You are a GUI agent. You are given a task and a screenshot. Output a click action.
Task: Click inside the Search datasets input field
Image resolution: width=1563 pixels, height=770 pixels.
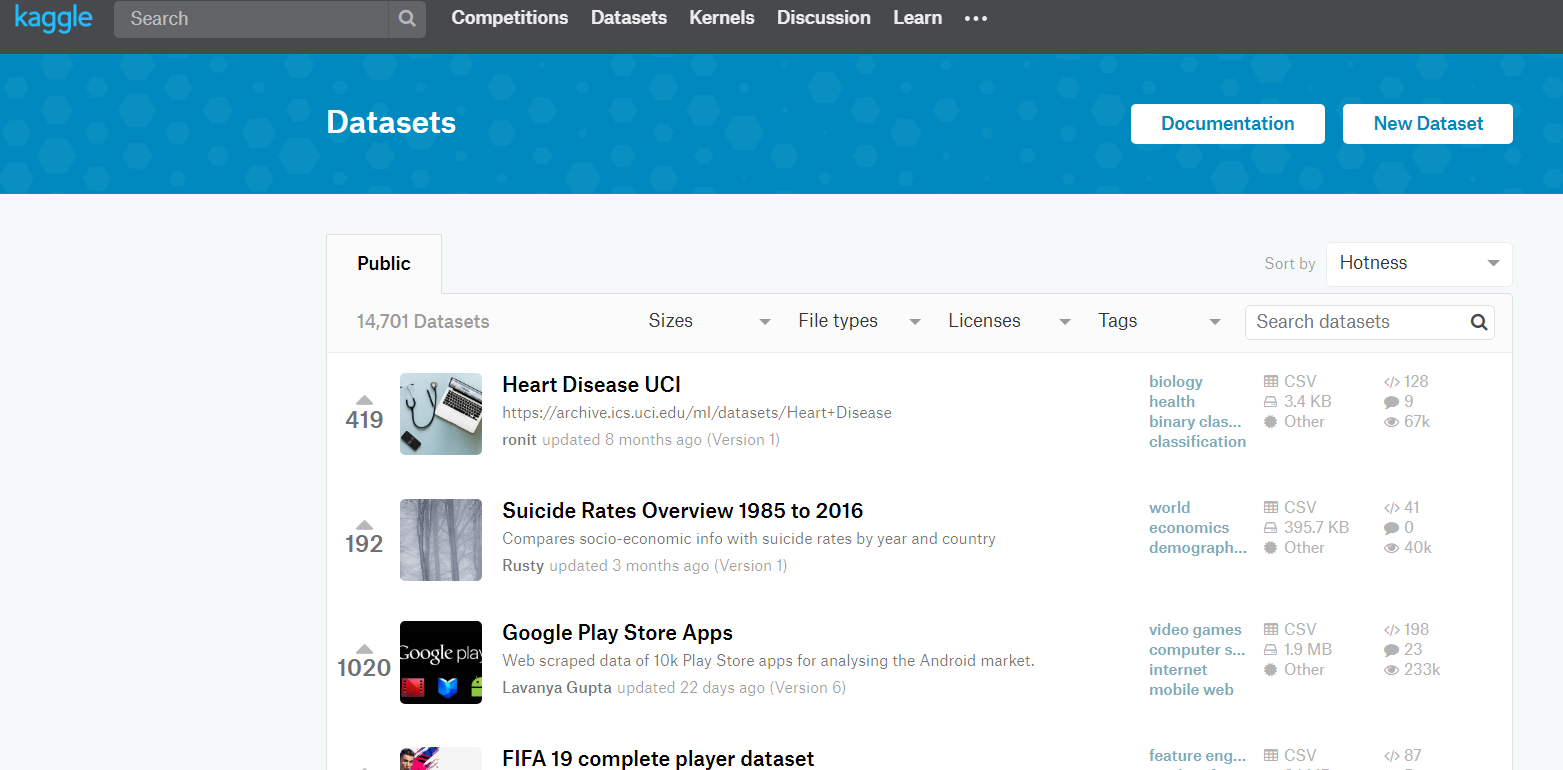pyautogui.click(x=1350, y=322)
